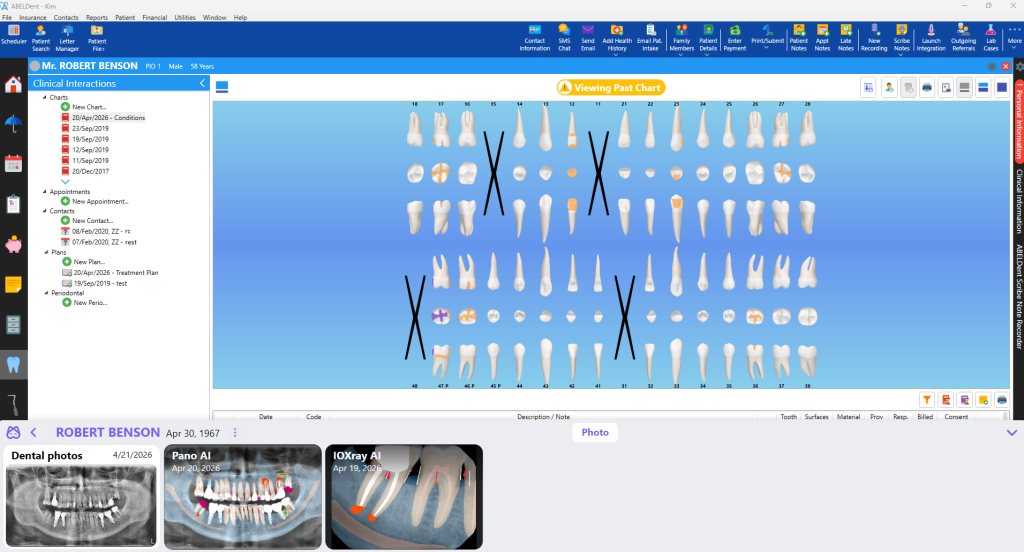Expand the Family Members dropdown
The image size is (1024, 552).
coord(681,56)
